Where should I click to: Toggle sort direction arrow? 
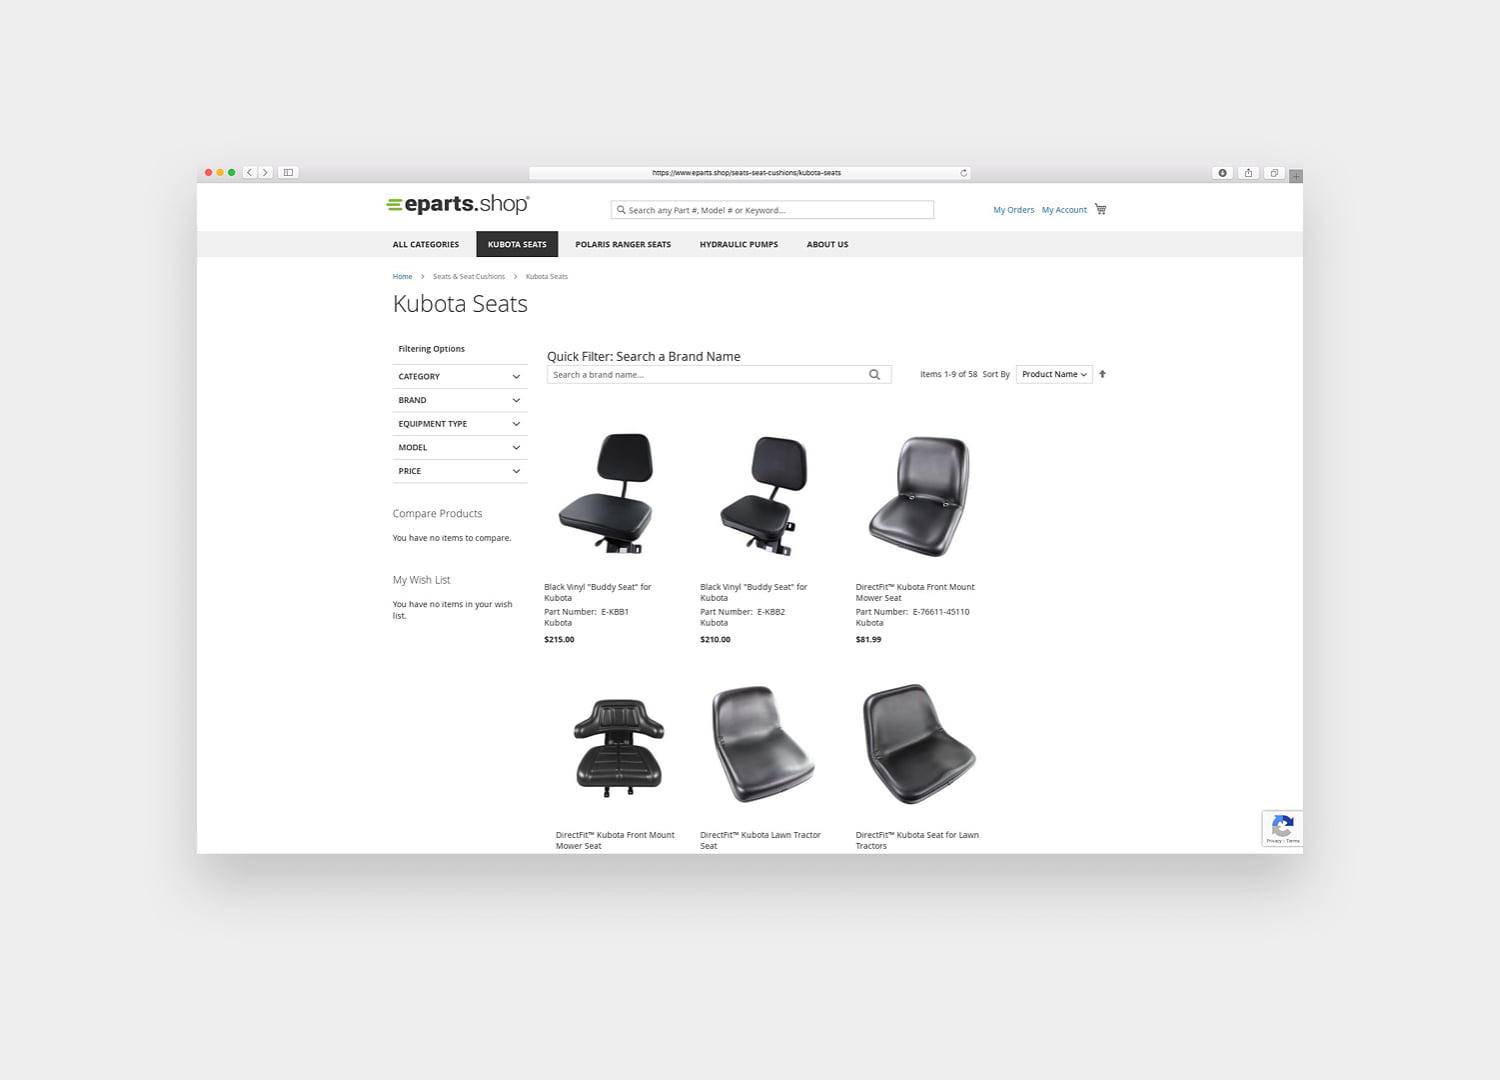(1102, 374)
